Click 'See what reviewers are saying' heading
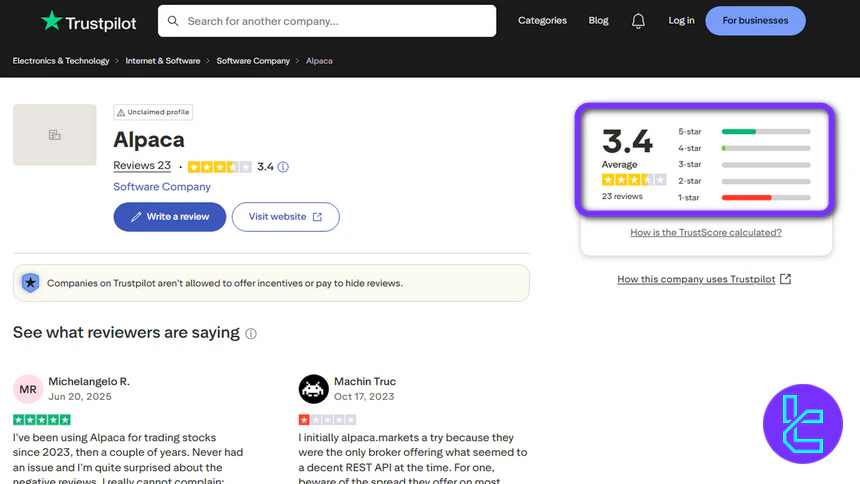The height and width of the screenshot is (484, 860). click(x=126, y=333)
